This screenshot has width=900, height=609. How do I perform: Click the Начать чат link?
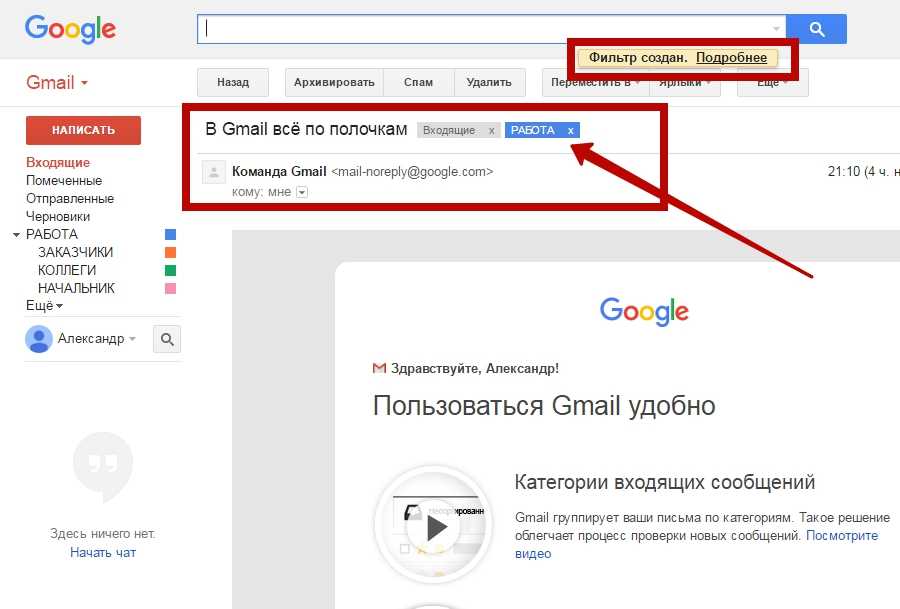pos(103,553)
